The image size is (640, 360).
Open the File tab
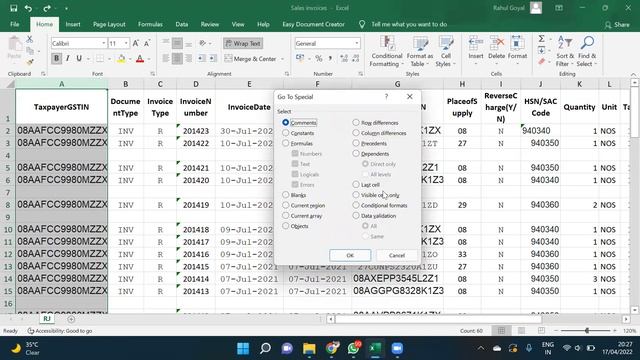click(15, 24)
